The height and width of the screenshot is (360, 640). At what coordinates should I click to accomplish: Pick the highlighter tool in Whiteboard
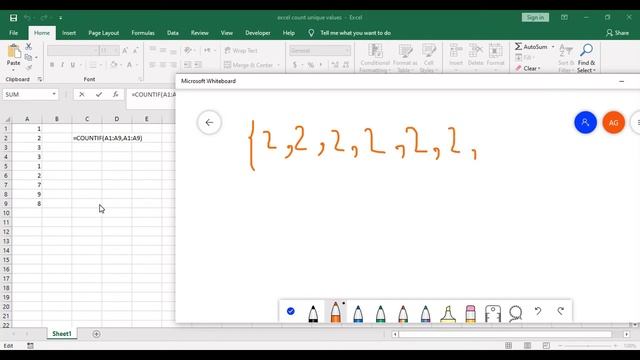pyautogui.click(x=448, y=313)
